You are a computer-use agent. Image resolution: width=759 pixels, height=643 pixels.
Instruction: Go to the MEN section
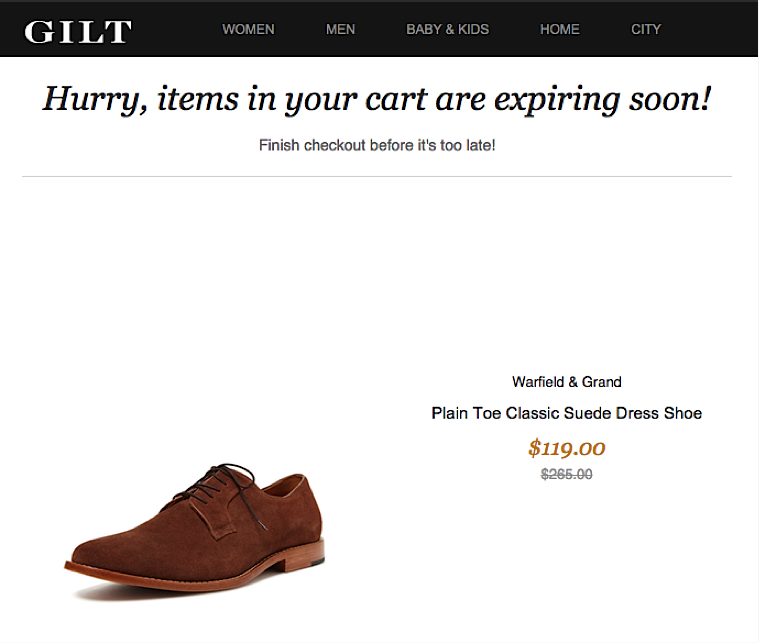340,29
